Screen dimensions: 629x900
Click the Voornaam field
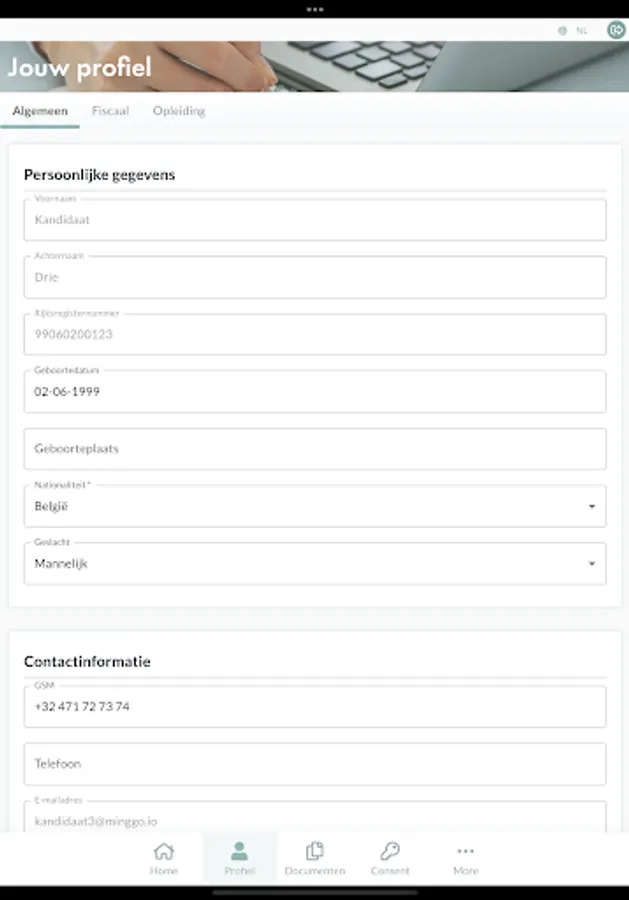tap(315, 220)
